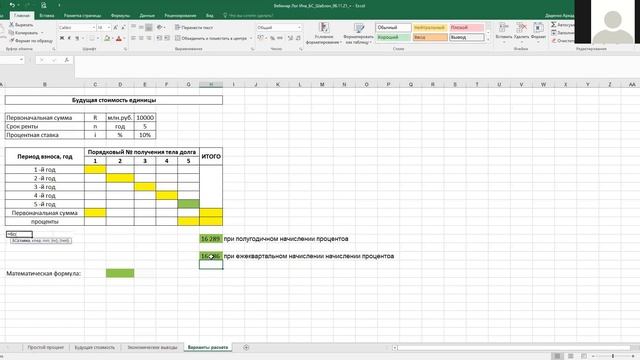This screenshot has width=640, height=360.
Task: Open the merge and center dropdown arrow
Action: point(251,38)
